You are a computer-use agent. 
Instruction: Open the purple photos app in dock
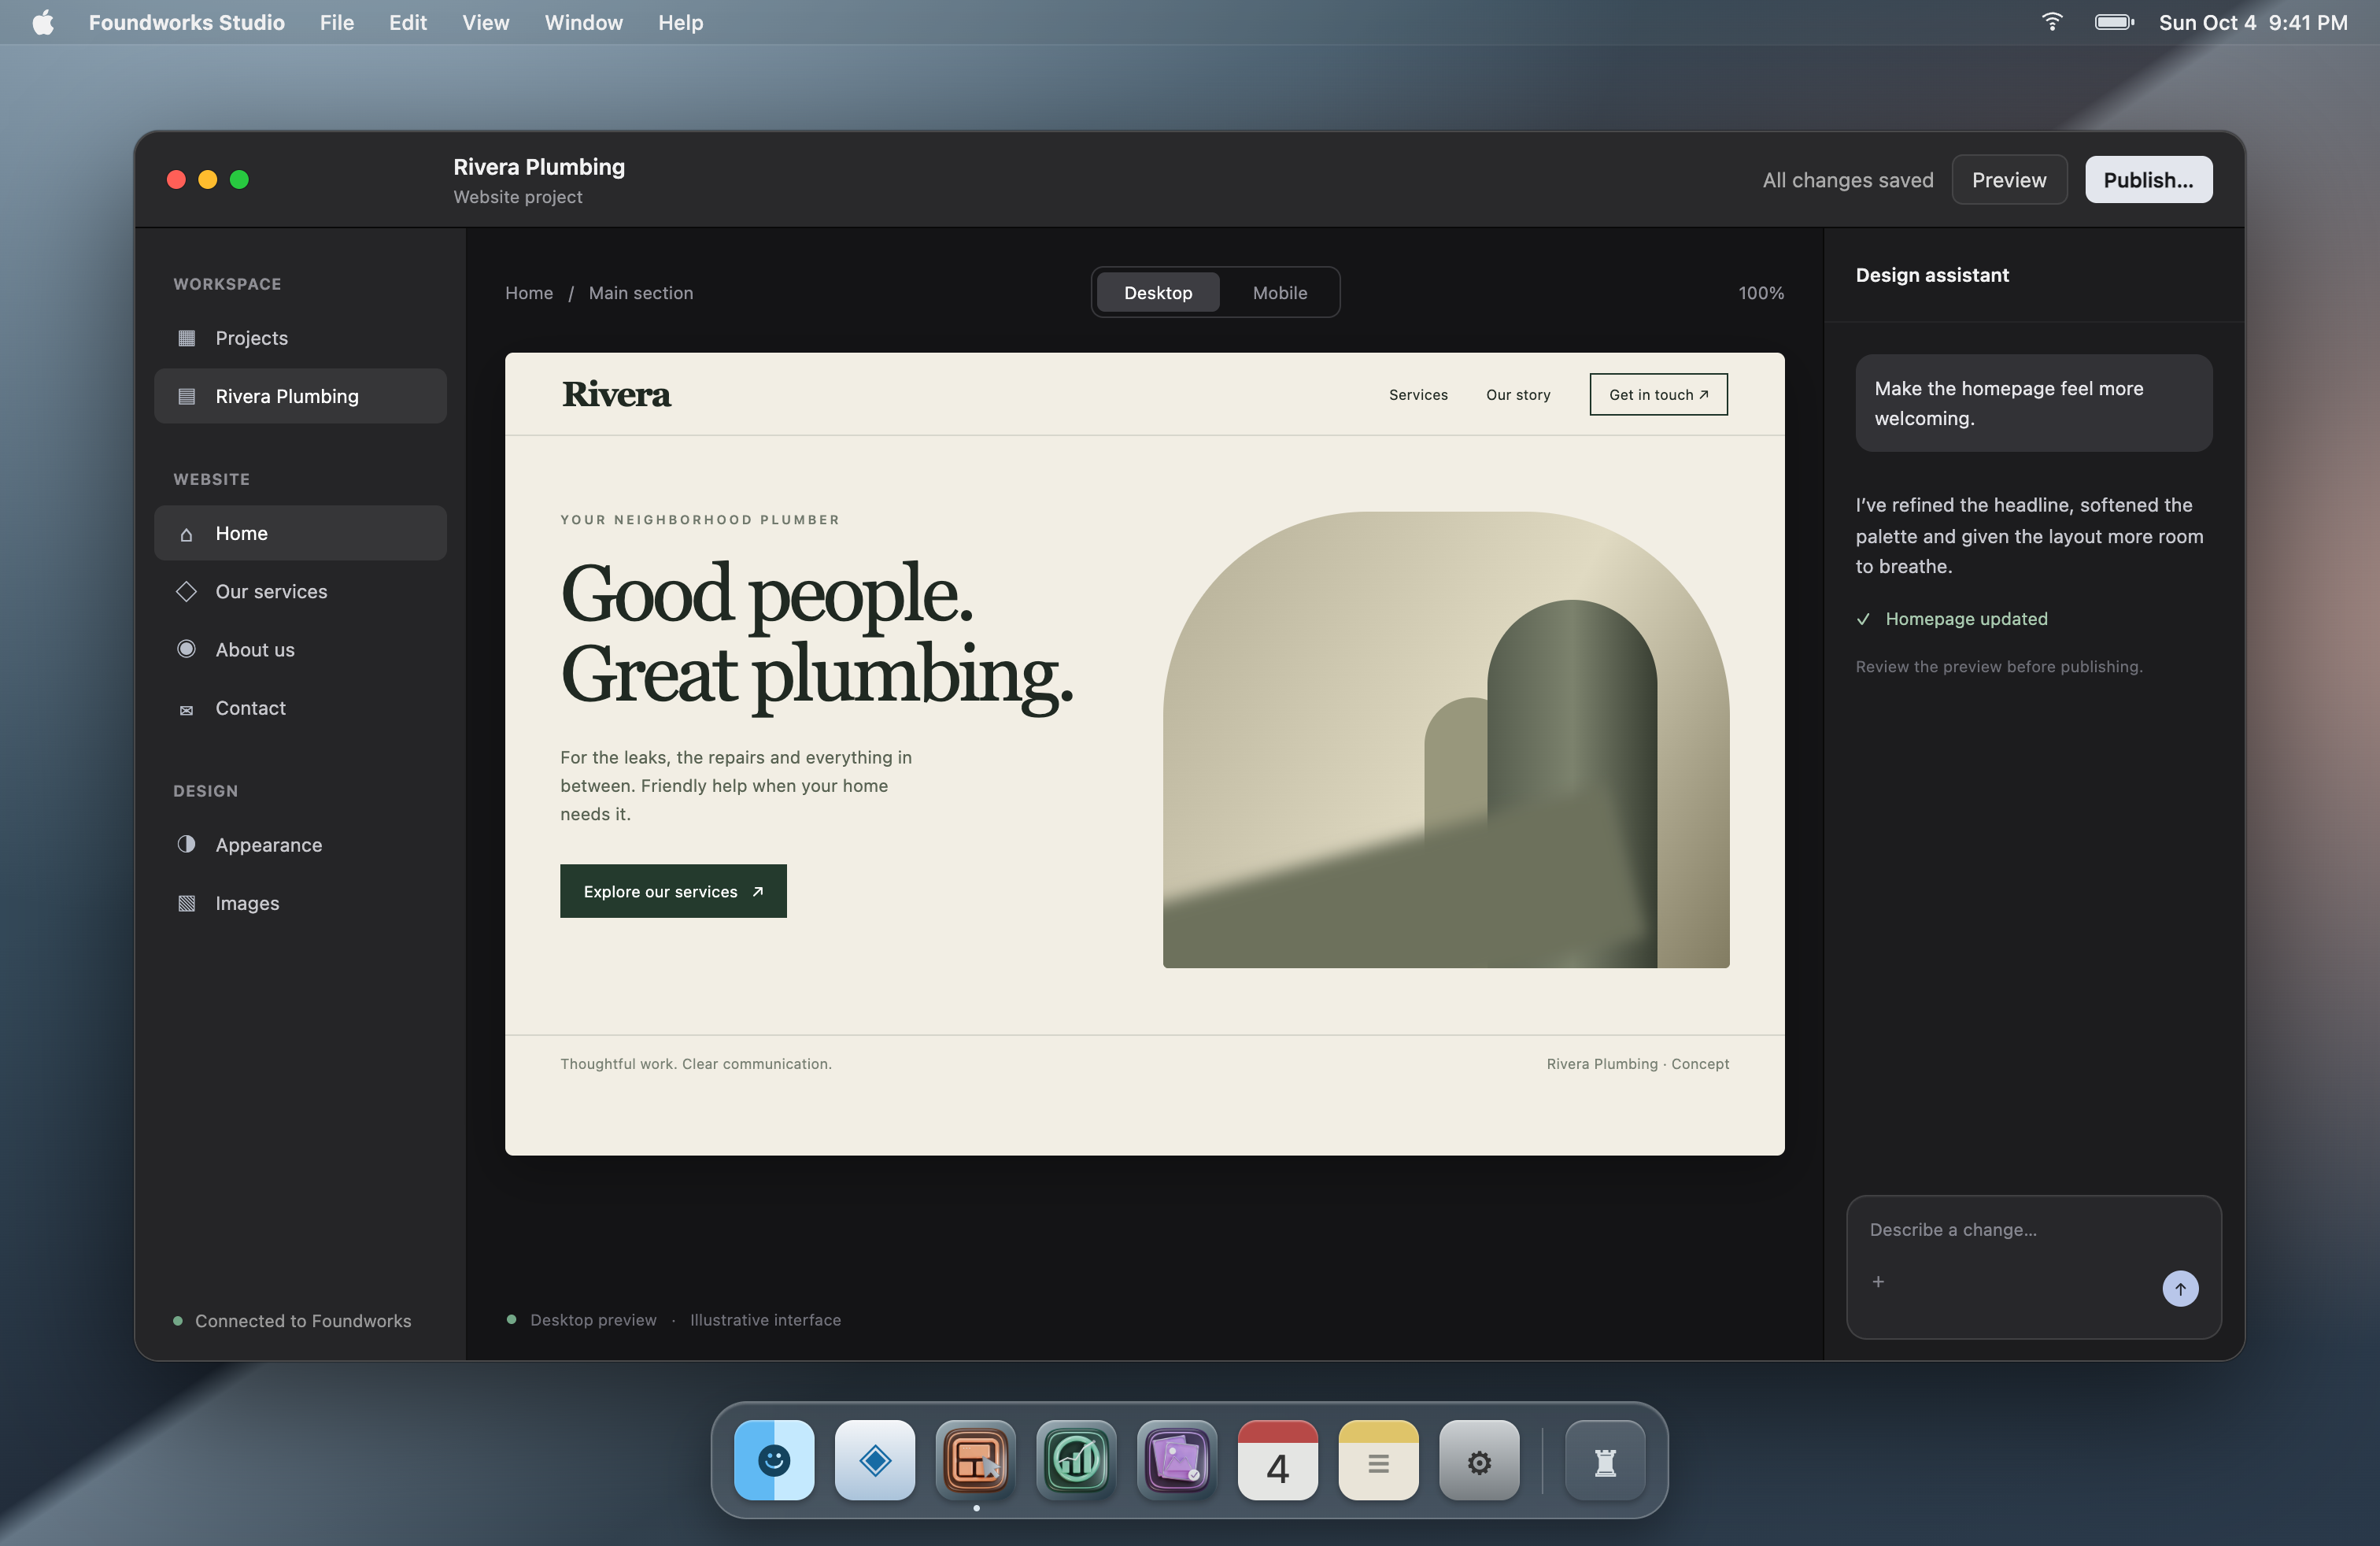[x=1177, y=1460]
